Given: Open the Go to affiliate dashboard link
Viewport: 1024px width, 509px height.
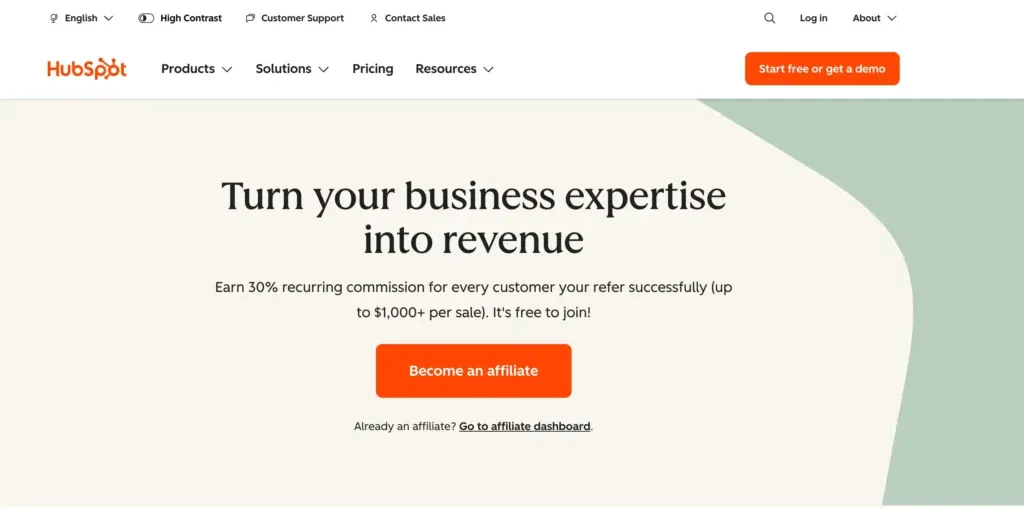Looking at the screenshot, I should click(x=524, y=426).
